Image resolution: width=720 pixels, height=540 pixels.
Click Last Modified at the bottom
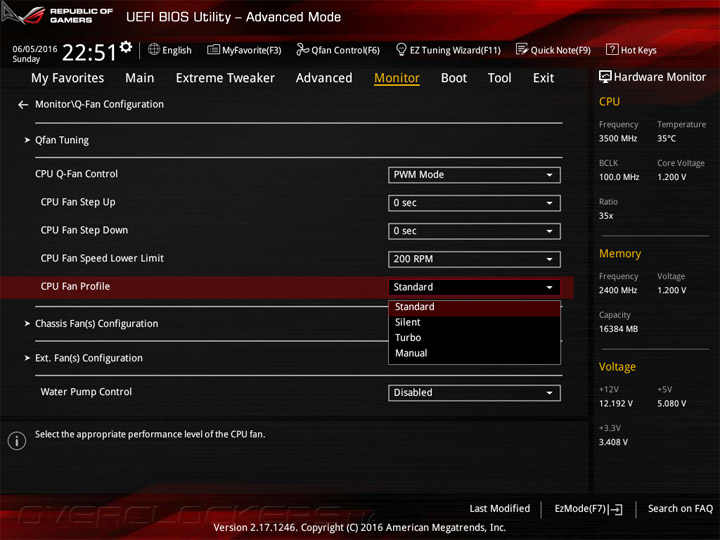pos(499,509)
